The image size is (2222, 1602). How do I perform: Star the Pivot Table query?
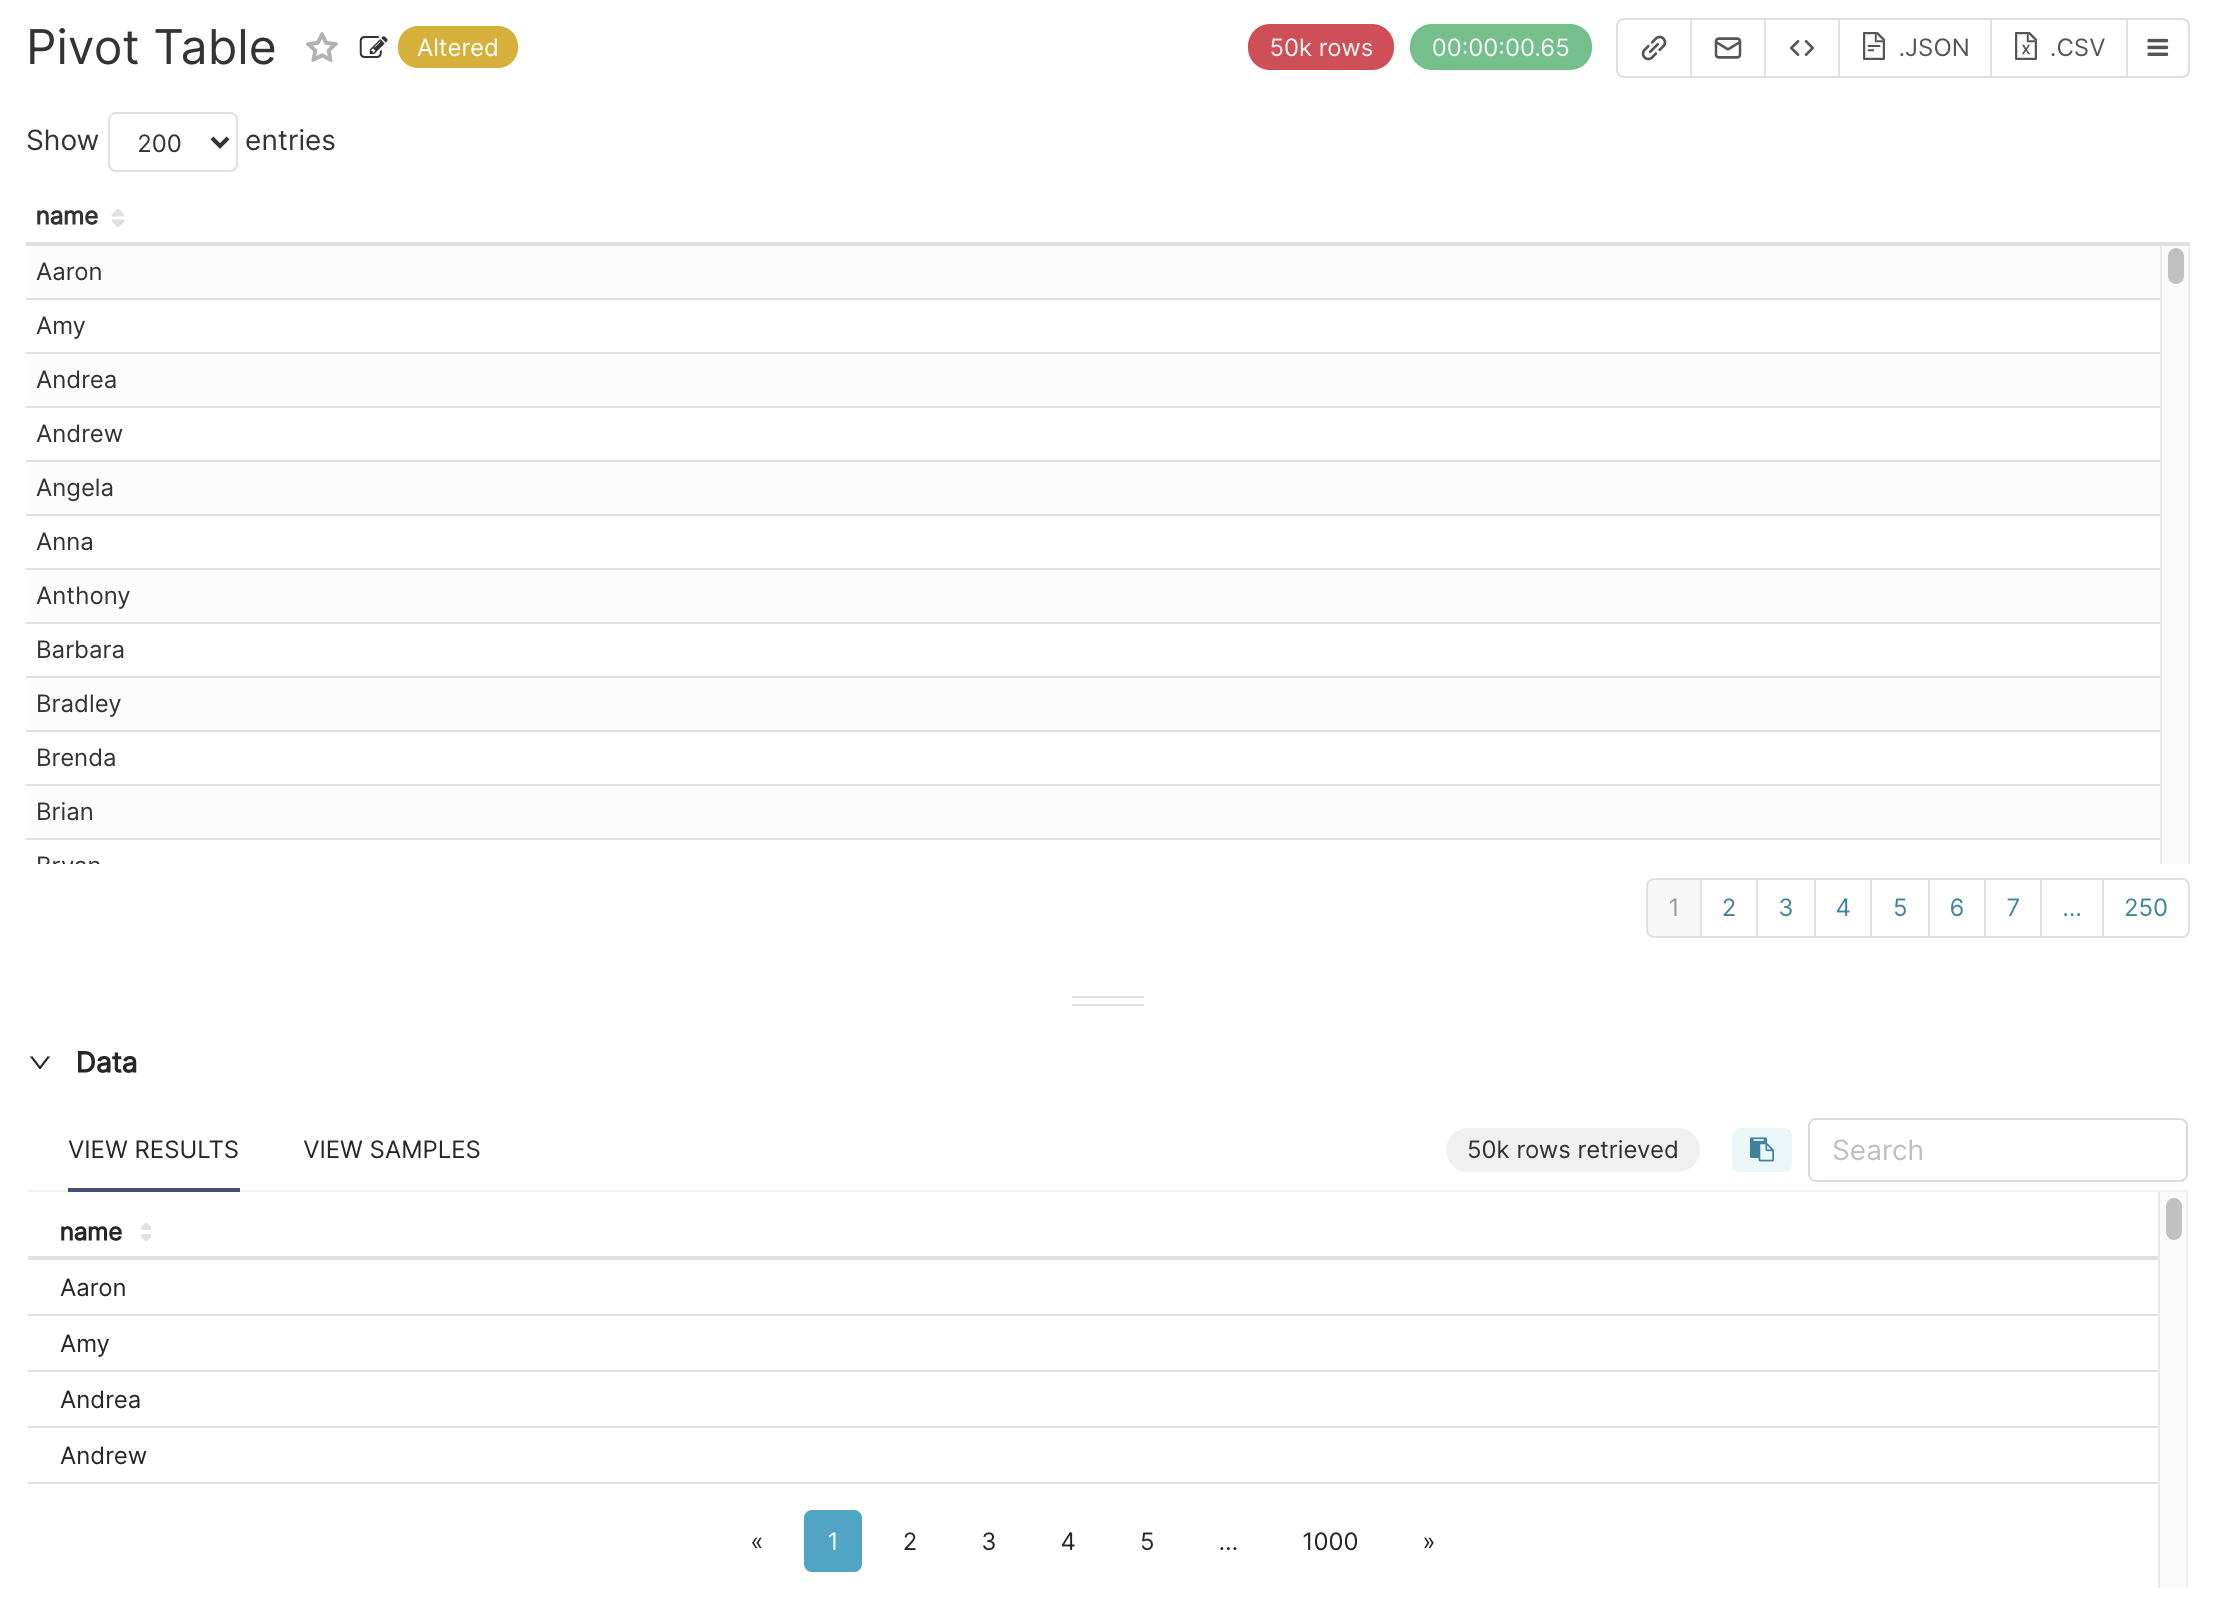(321, 47)
